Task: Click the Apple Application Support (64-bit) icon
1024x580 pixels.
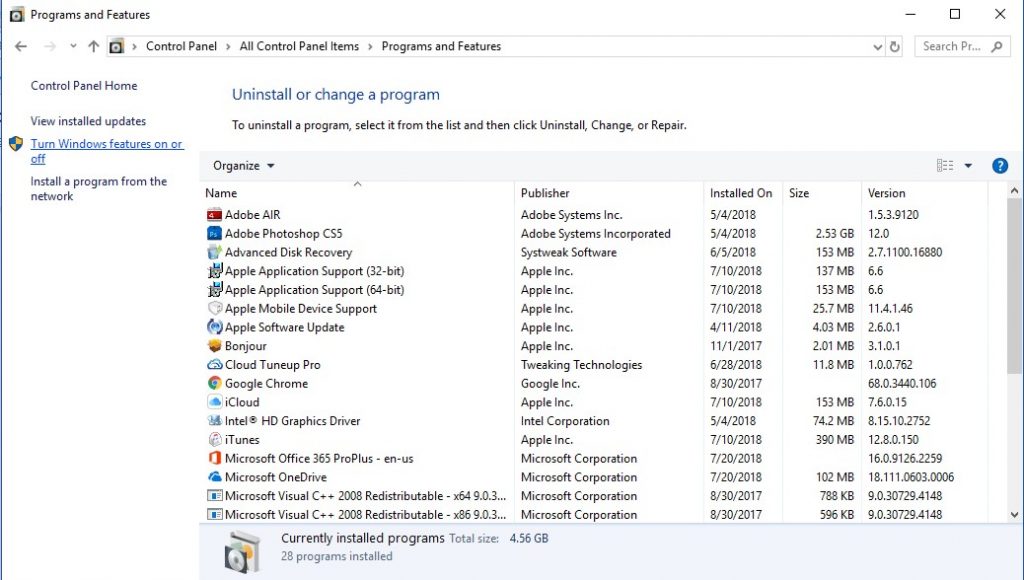Action: 214,289
